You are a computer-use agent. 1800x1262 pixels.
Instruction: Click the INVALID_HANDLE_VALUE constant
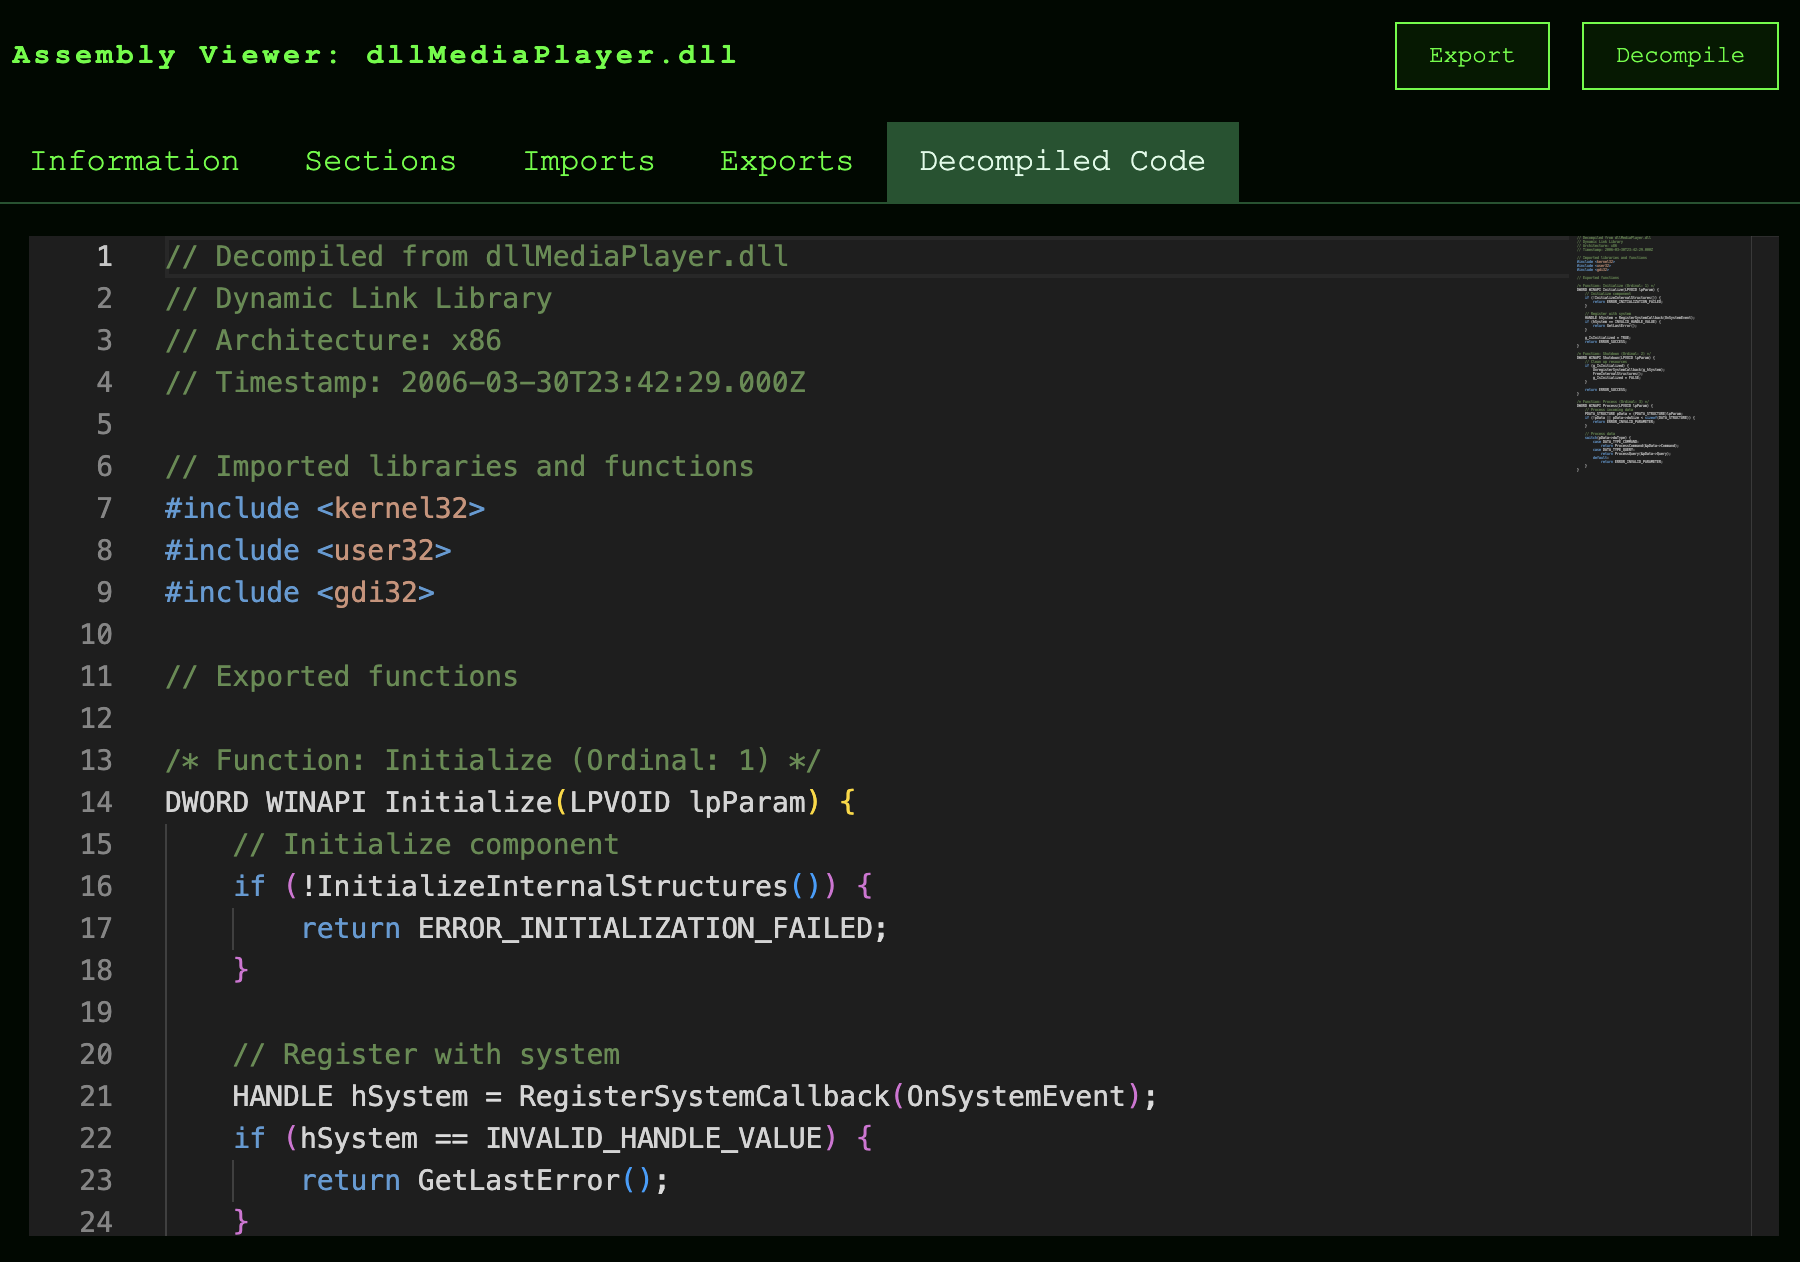click(x=654, y=1138)
